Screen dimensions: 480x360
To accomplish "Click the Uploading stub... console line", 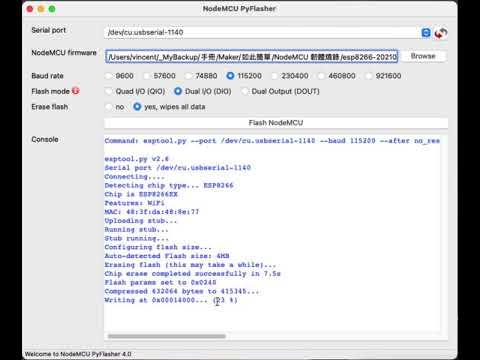I will point(141,221).
